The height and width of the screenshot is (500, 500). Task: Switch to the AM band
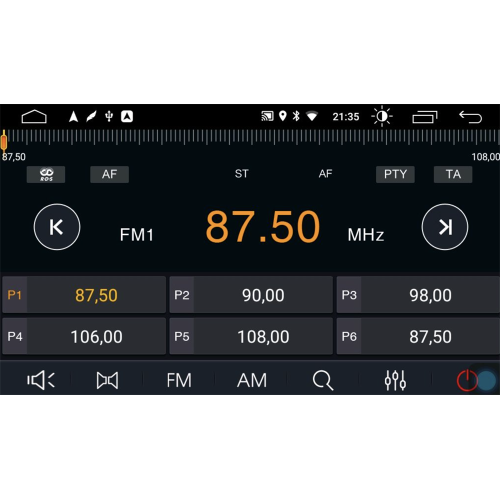(252, 380)
